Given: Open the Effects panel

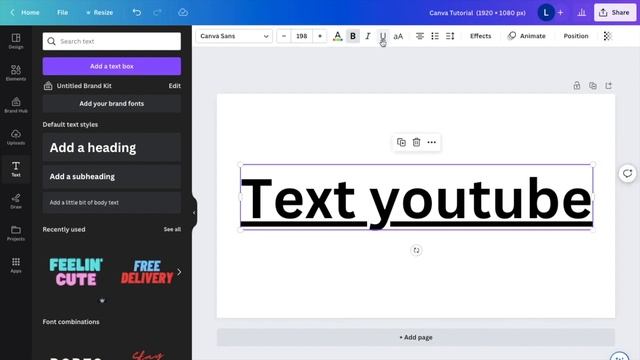Looking at the screenshot, I should point(480,36).
